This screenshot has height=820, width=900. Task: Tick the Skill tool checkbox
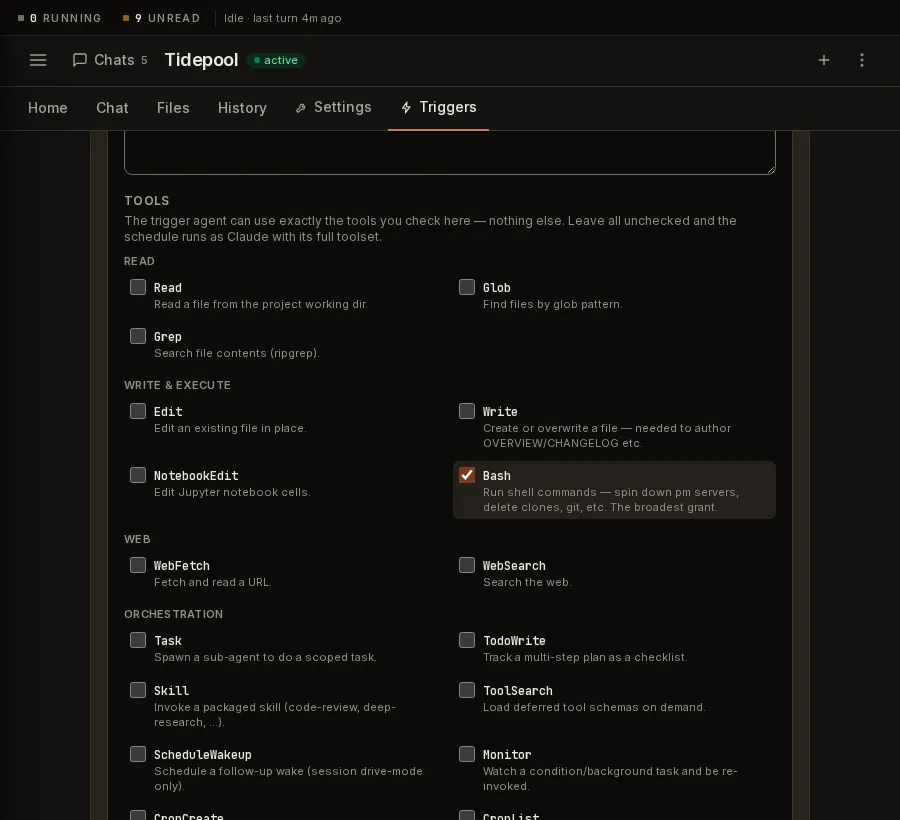[138, 690]
